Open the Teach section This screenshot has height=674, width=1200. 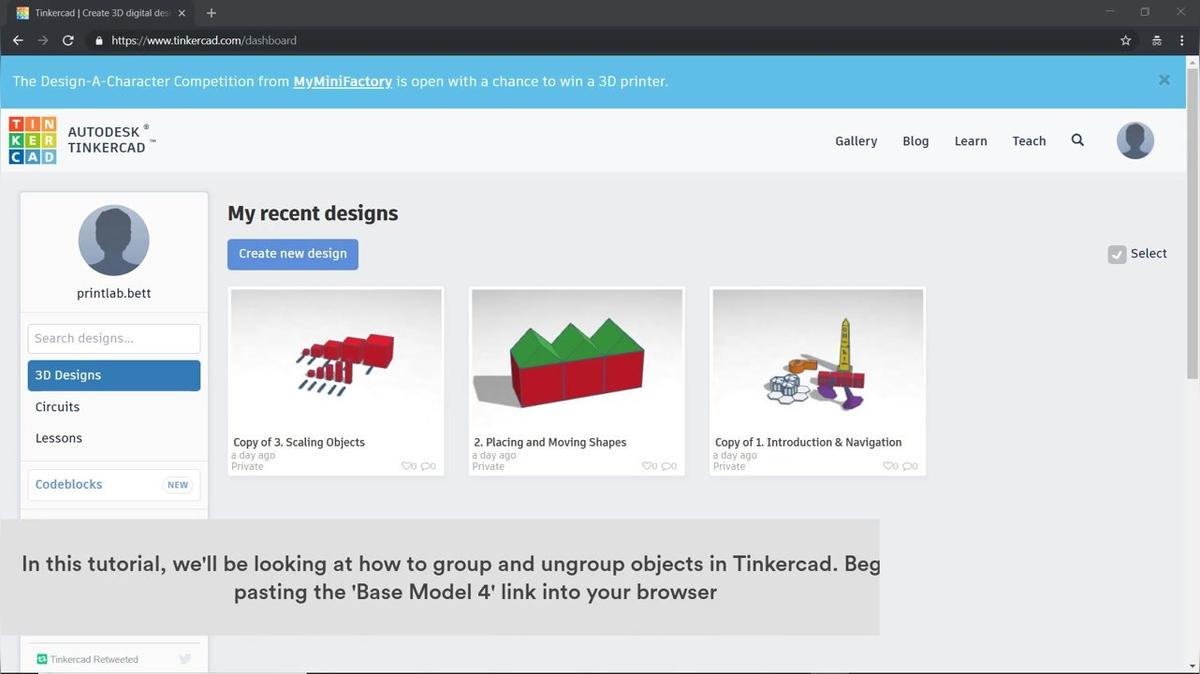(1029, 141)
